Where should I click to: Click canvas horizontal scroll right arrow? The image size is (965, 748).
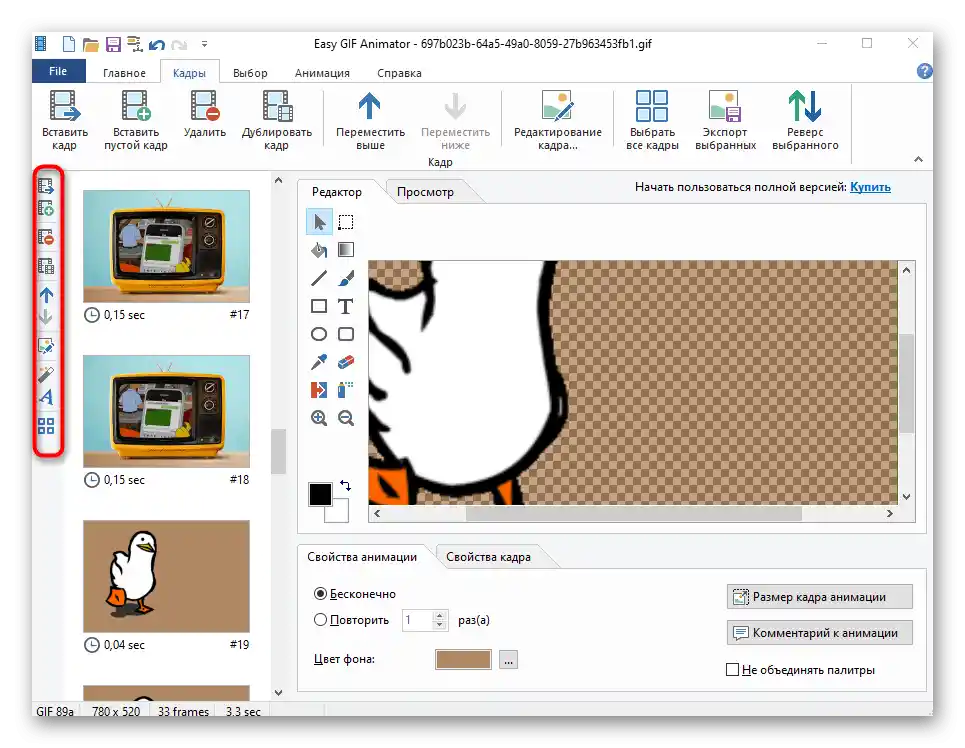pos(889,513)
